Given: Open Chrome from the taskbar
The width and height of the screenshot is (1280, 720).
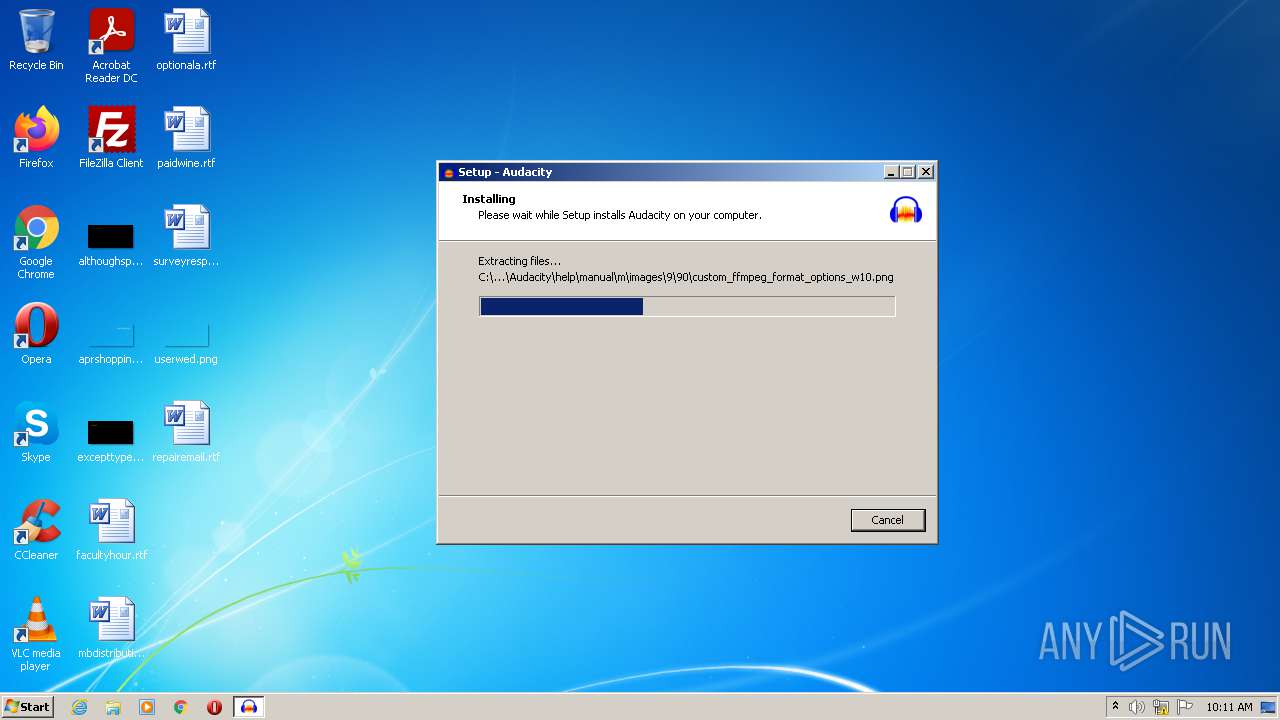Looking at the screenshot, I should click(181, 707).
